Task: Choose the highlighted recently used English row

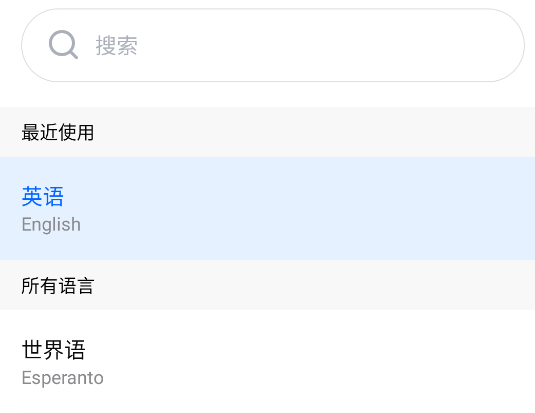Action: point(268,209)
